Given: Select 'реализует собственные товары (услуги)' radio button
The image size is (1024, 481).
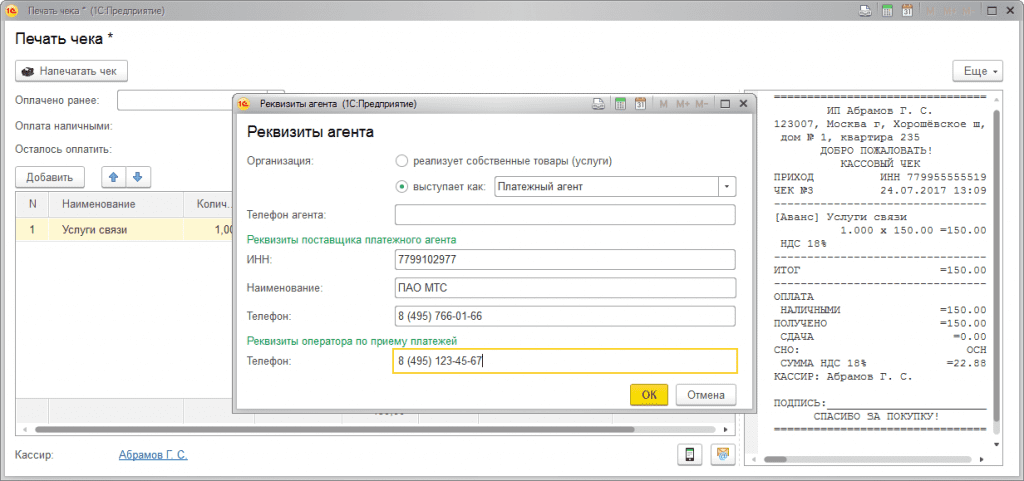Looking at the screenshot, I should (402, 160).
